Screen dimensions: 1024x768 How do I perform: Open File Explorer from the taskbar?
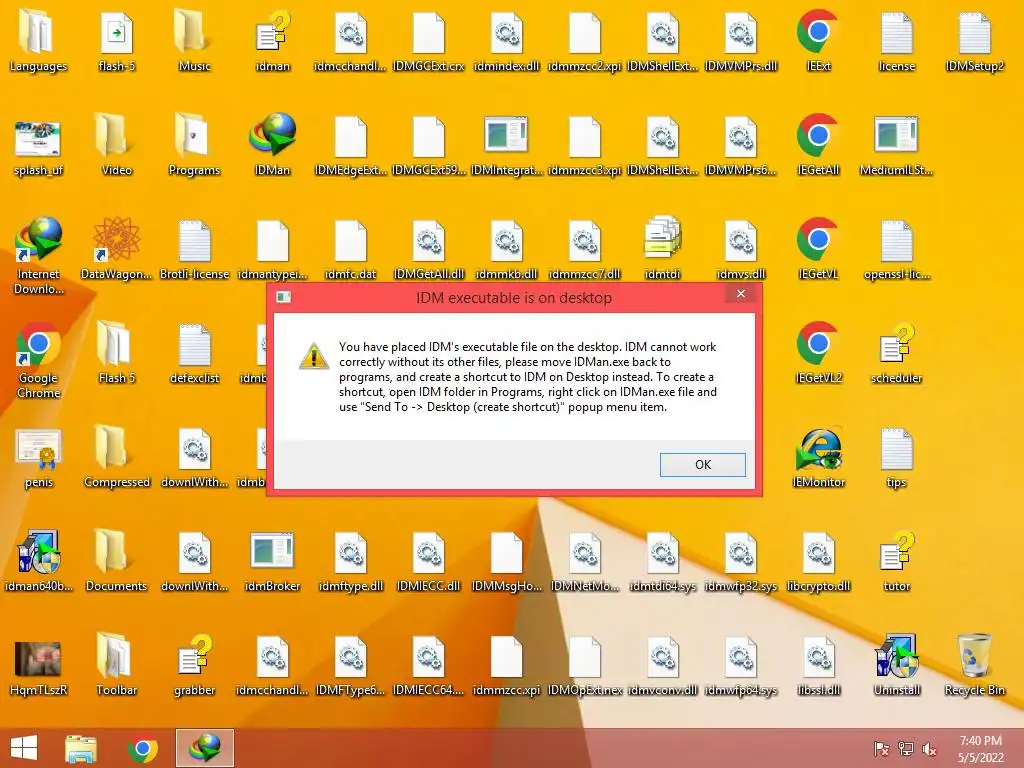point(81,748)
